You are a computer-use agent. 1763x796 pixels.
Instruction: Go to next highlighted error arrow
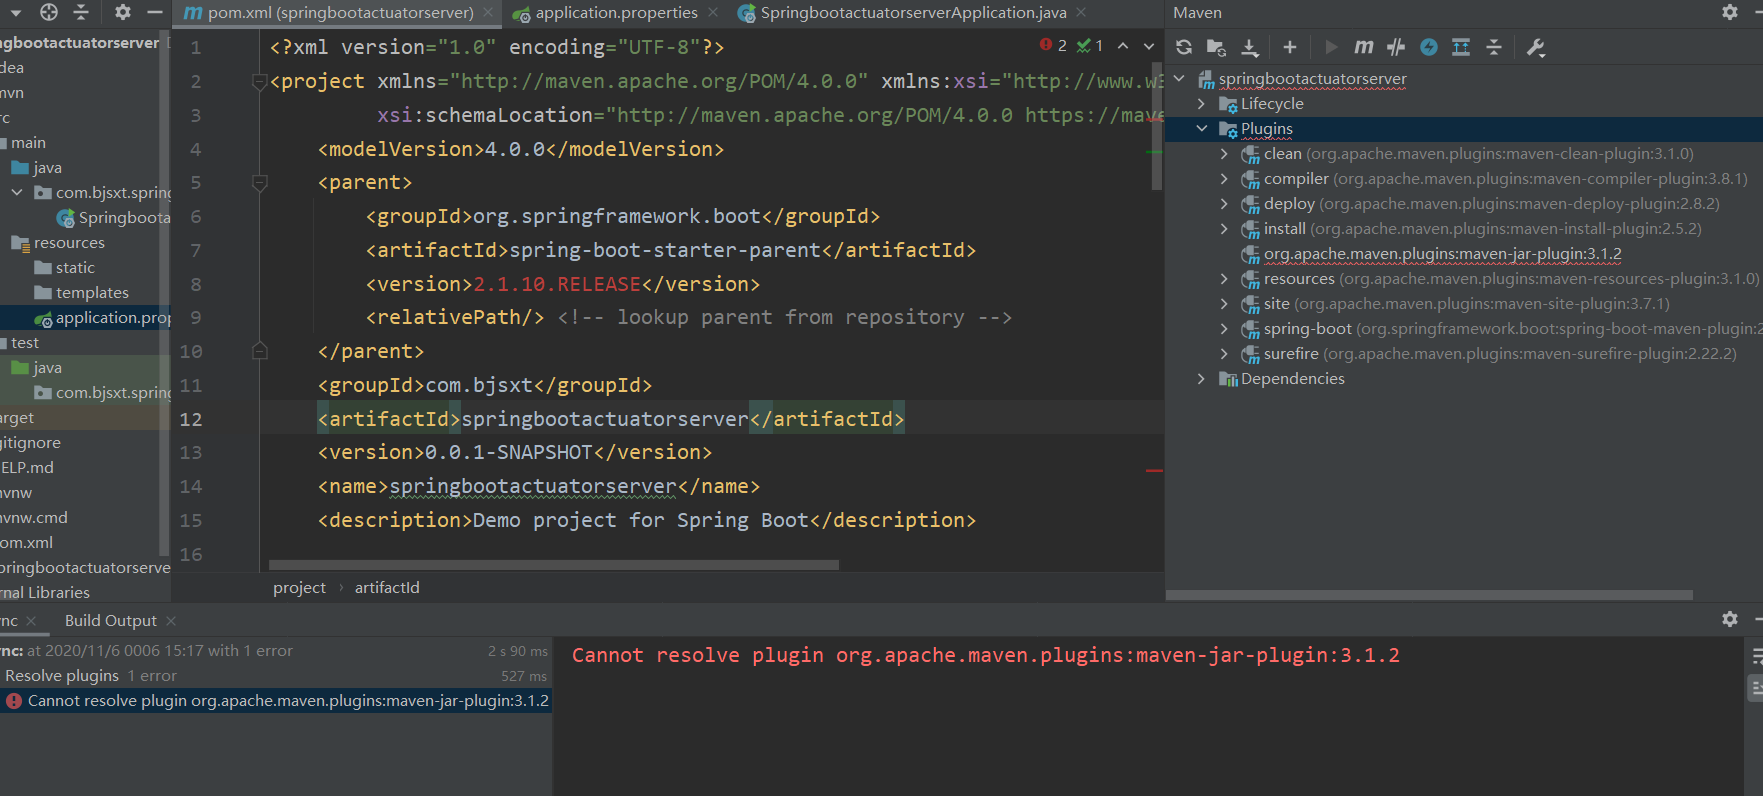[x=1149, y=46]
